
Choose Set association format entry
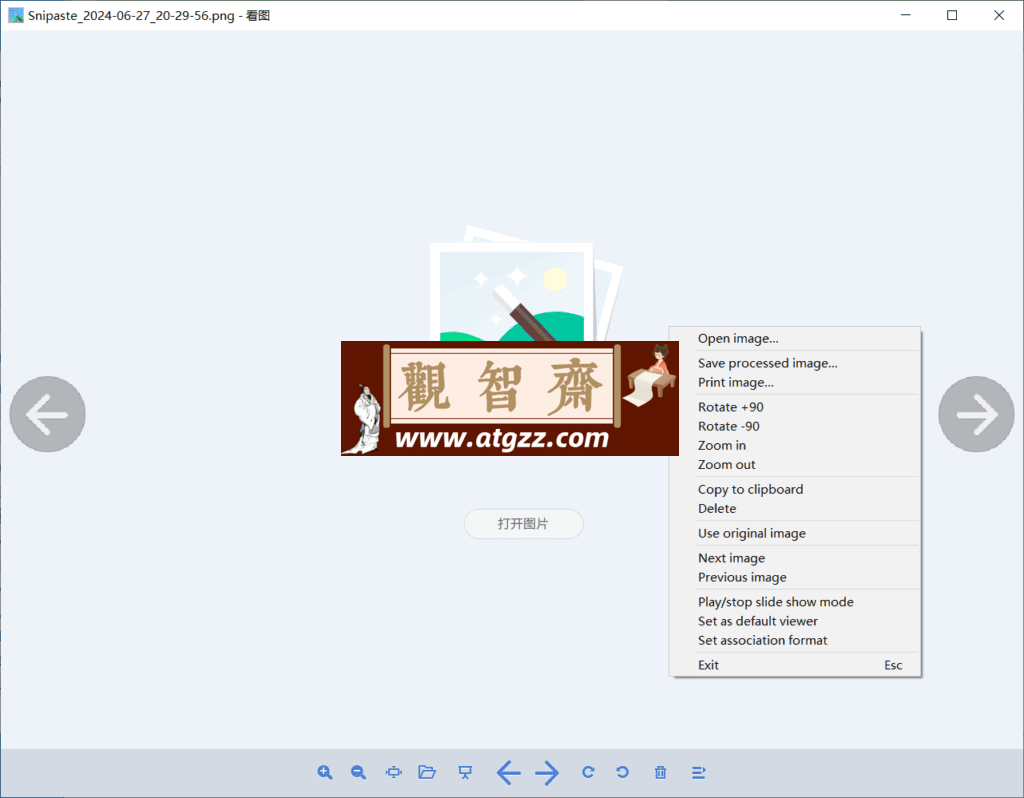coord(795,640)
